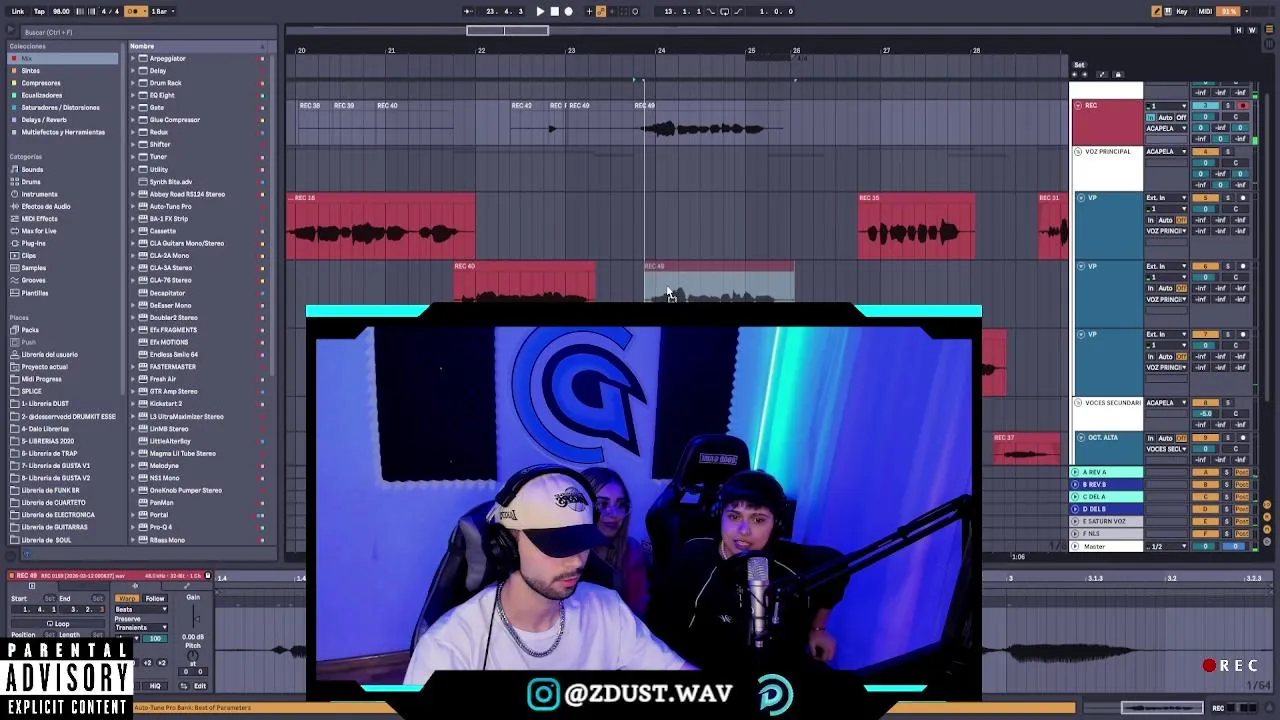
Task: Unfold the VOZ PRINCIPAL group track
Action: [x=1079, y=152]
